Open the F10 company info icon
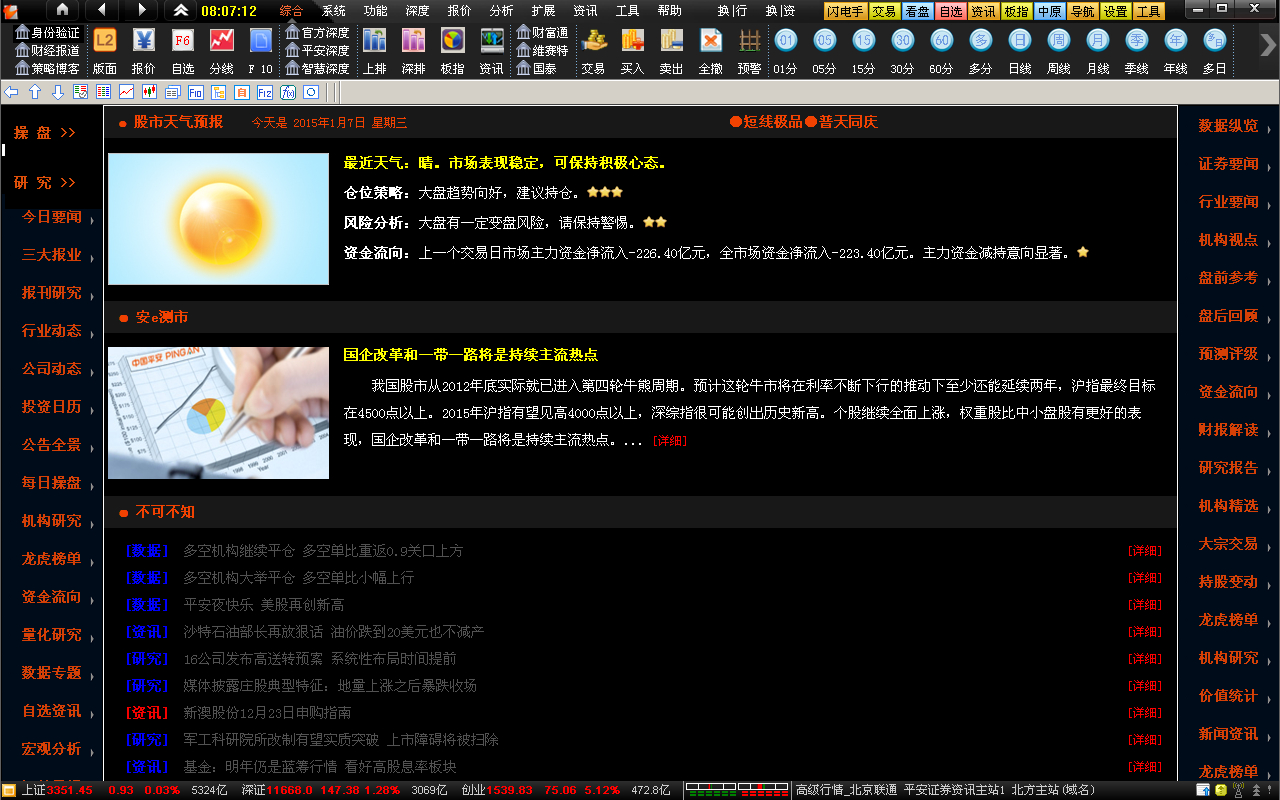The image size is (1280, 800). [260, 51]
